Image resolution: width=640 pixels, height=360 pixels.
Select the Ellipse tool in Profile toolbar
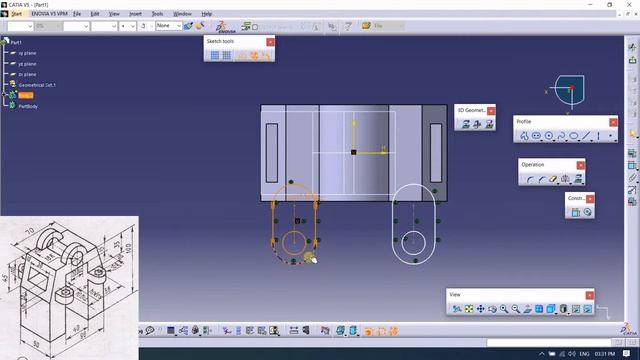(x=574, y=136)
